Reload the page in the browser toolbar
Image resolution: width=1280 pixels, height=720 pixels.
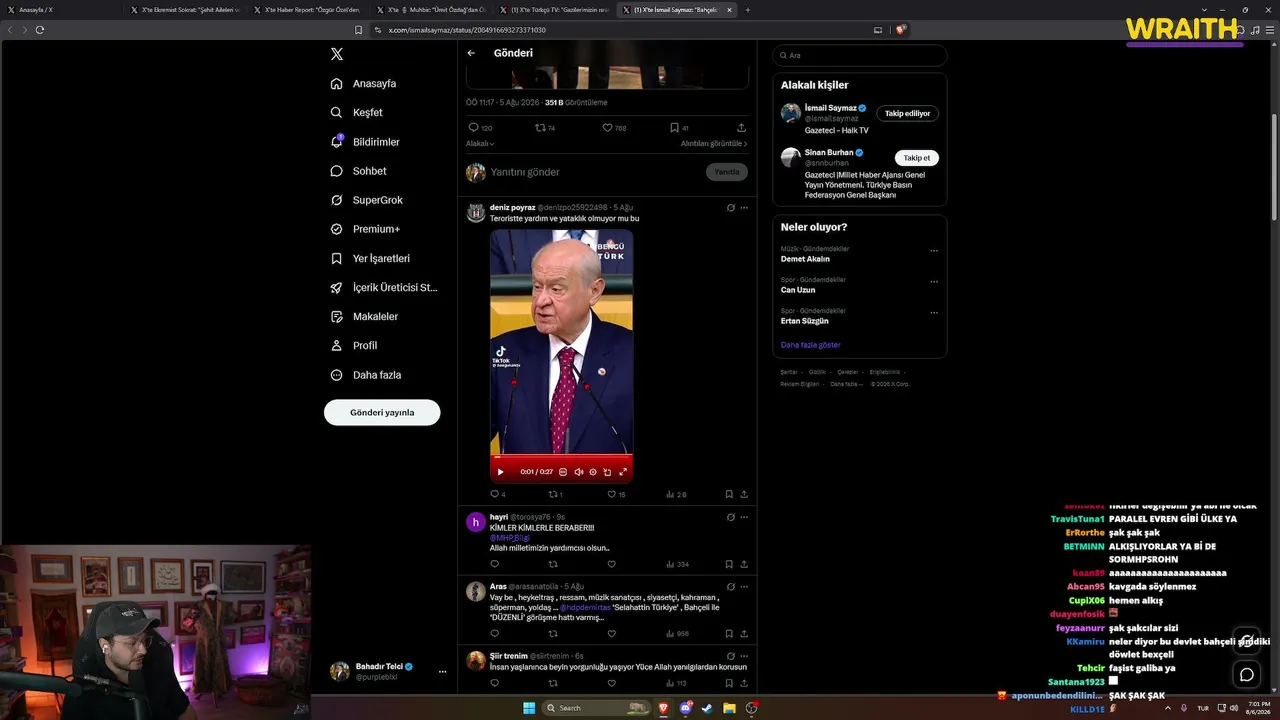[40, 30]
